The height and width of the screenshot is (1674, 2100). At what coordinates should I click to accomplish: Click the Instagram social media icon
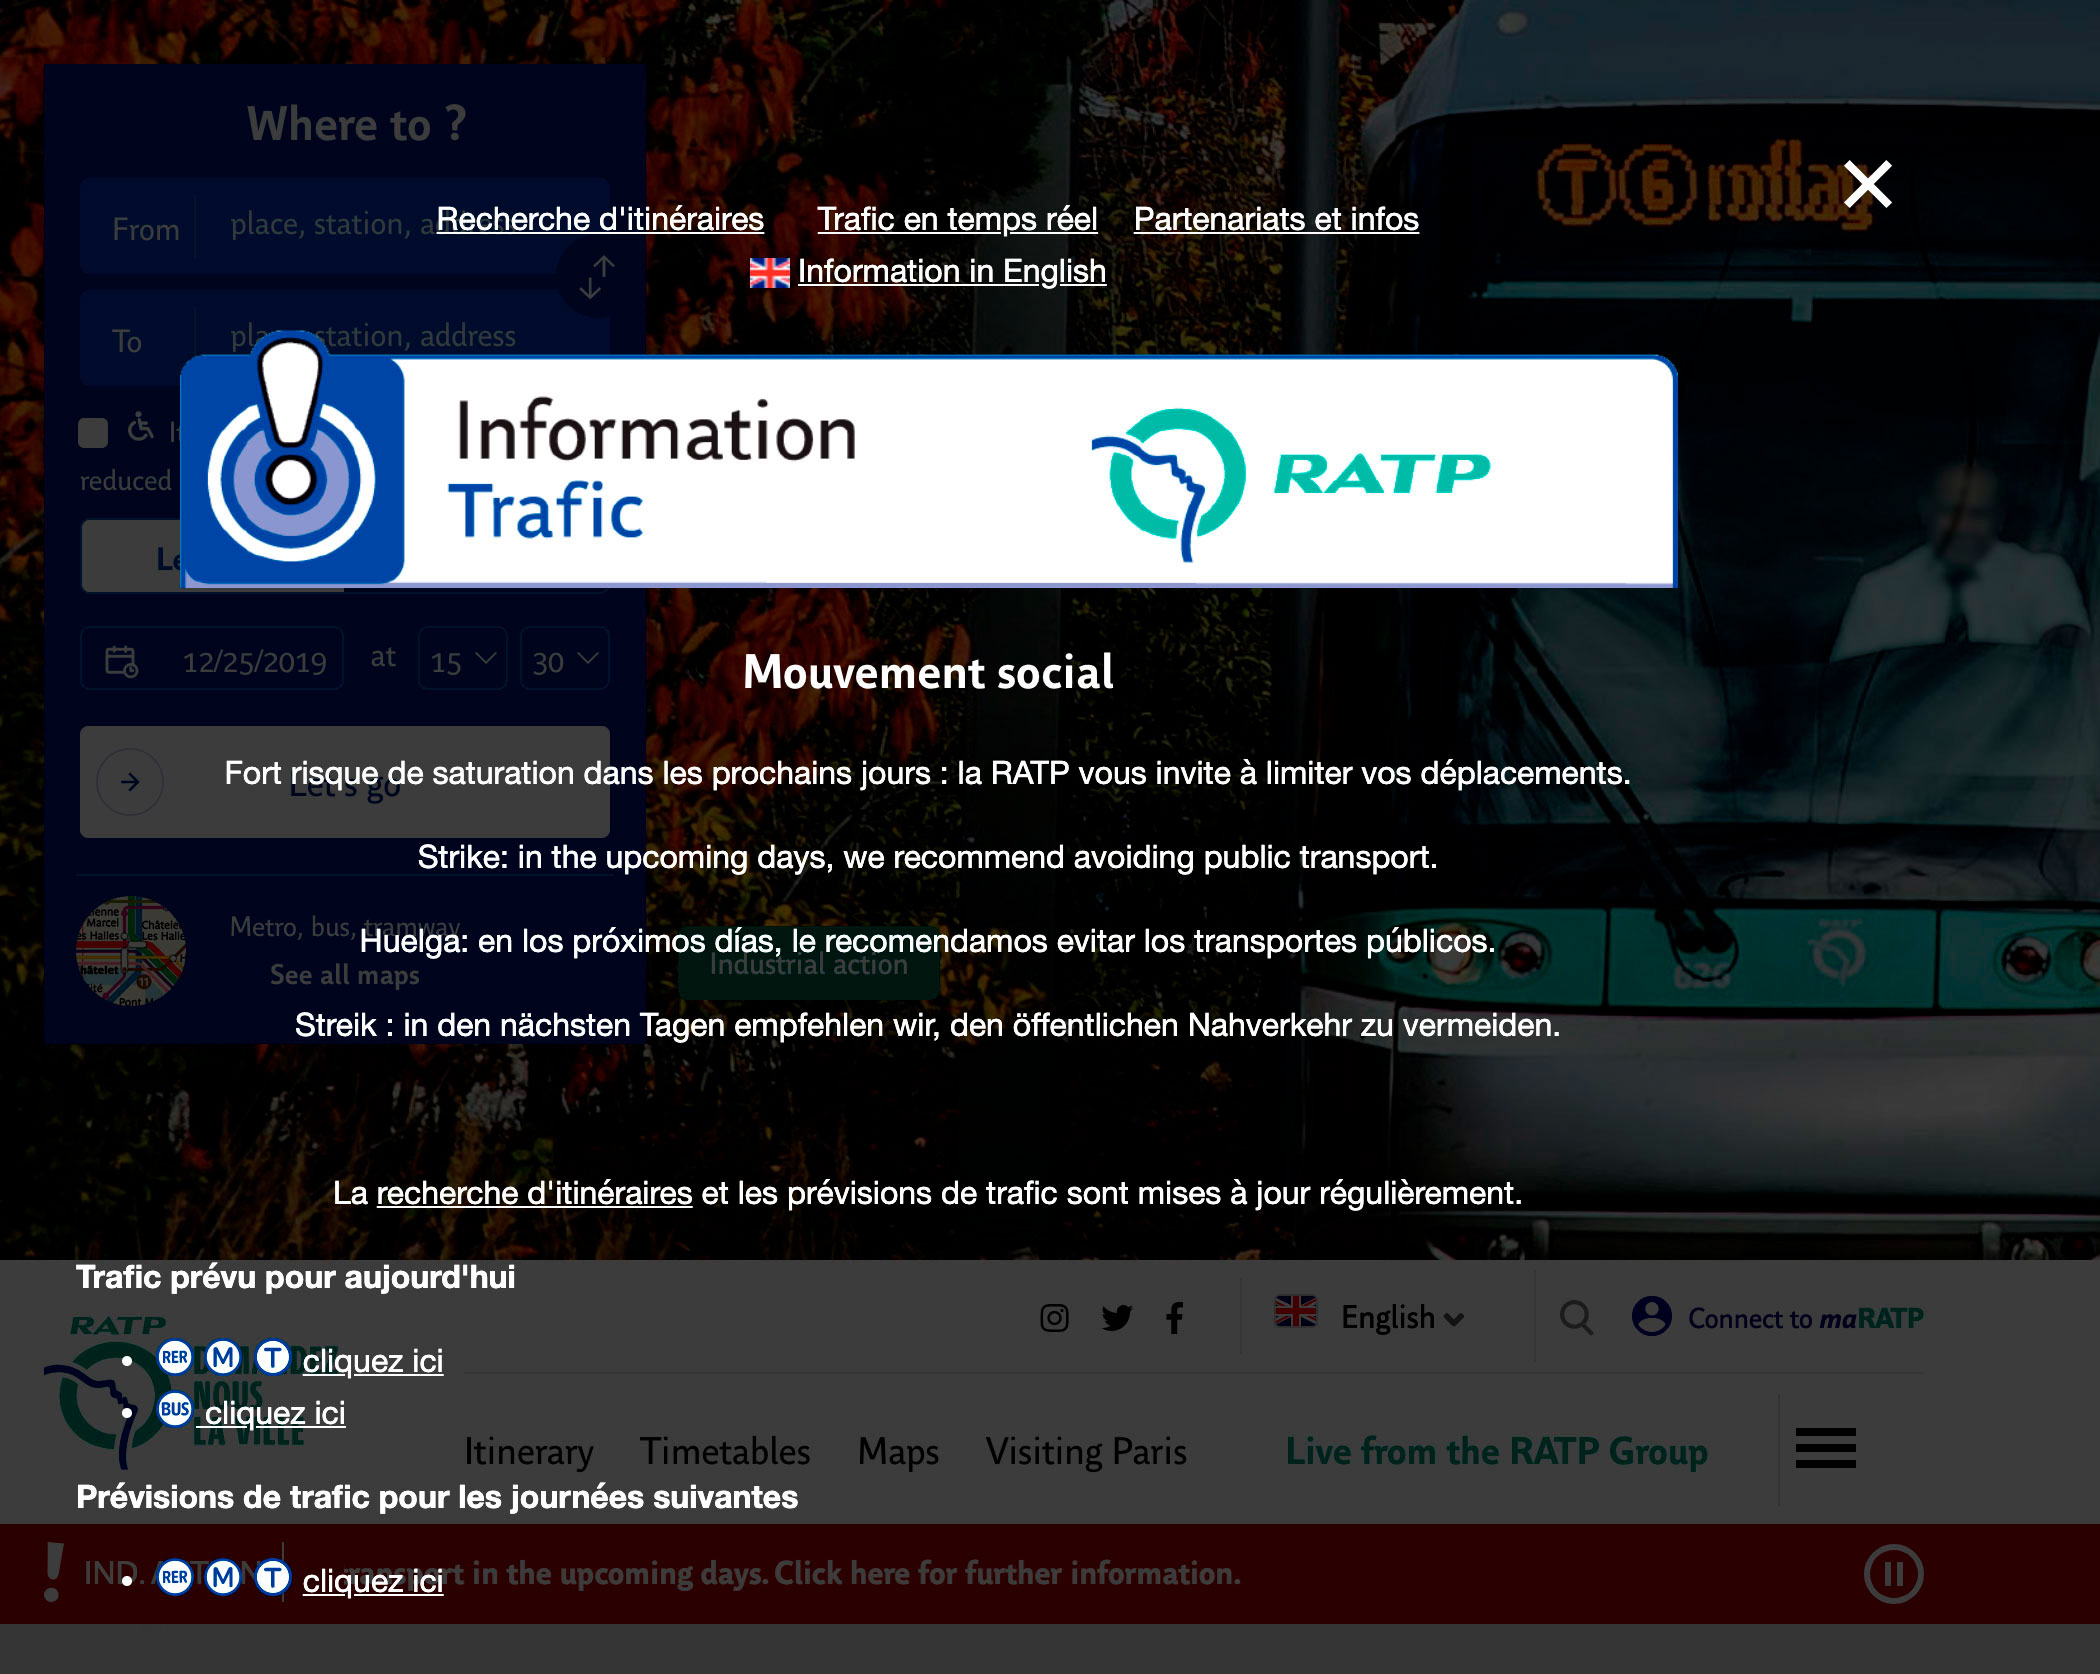(1053, 1319)
